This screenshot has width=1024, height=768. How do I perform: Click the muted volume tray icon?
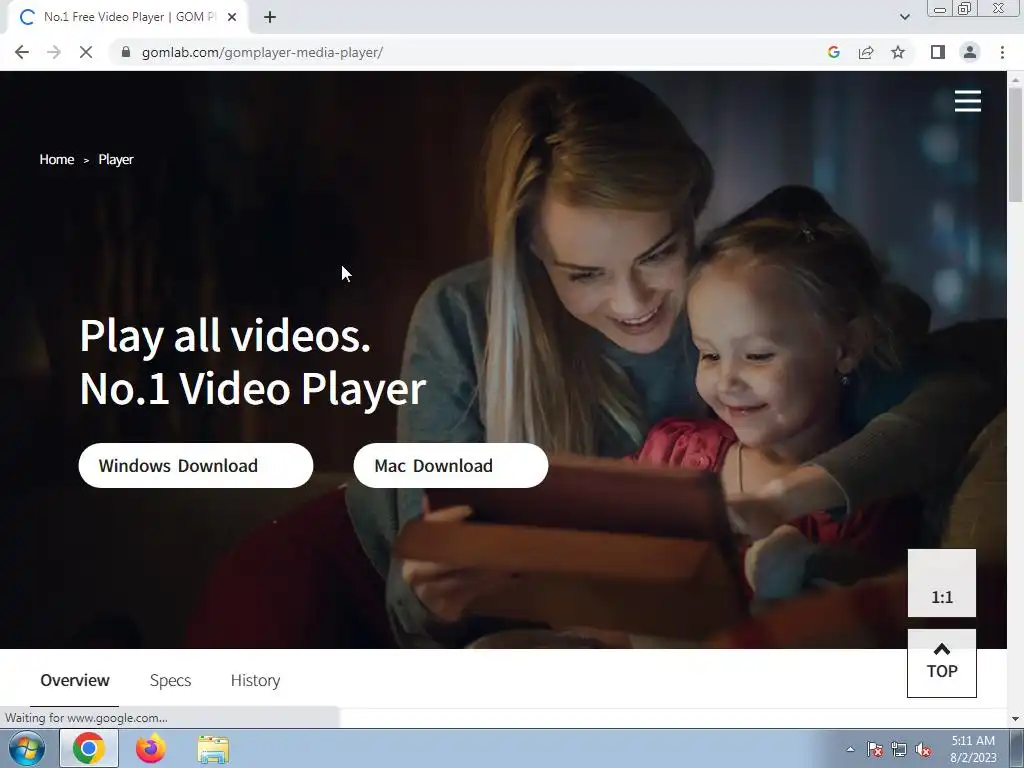point(923,750)
